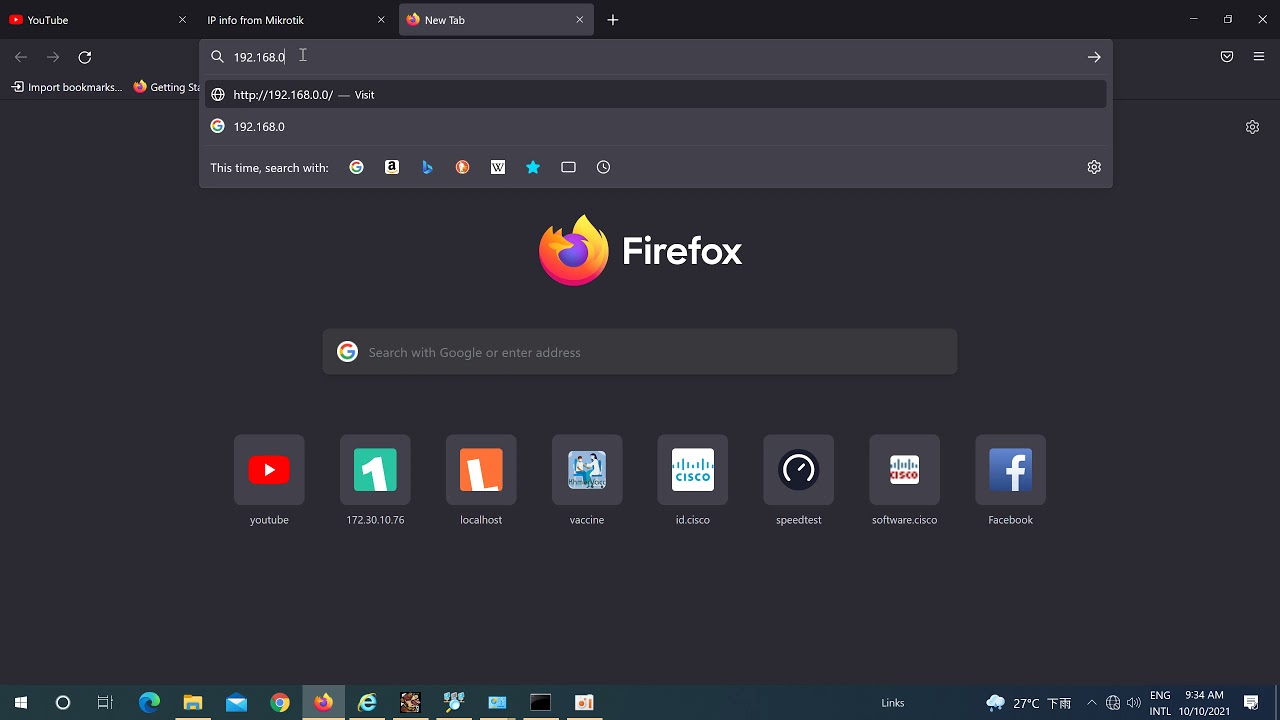Search with Google in the one-off search row

pos(356,167)
